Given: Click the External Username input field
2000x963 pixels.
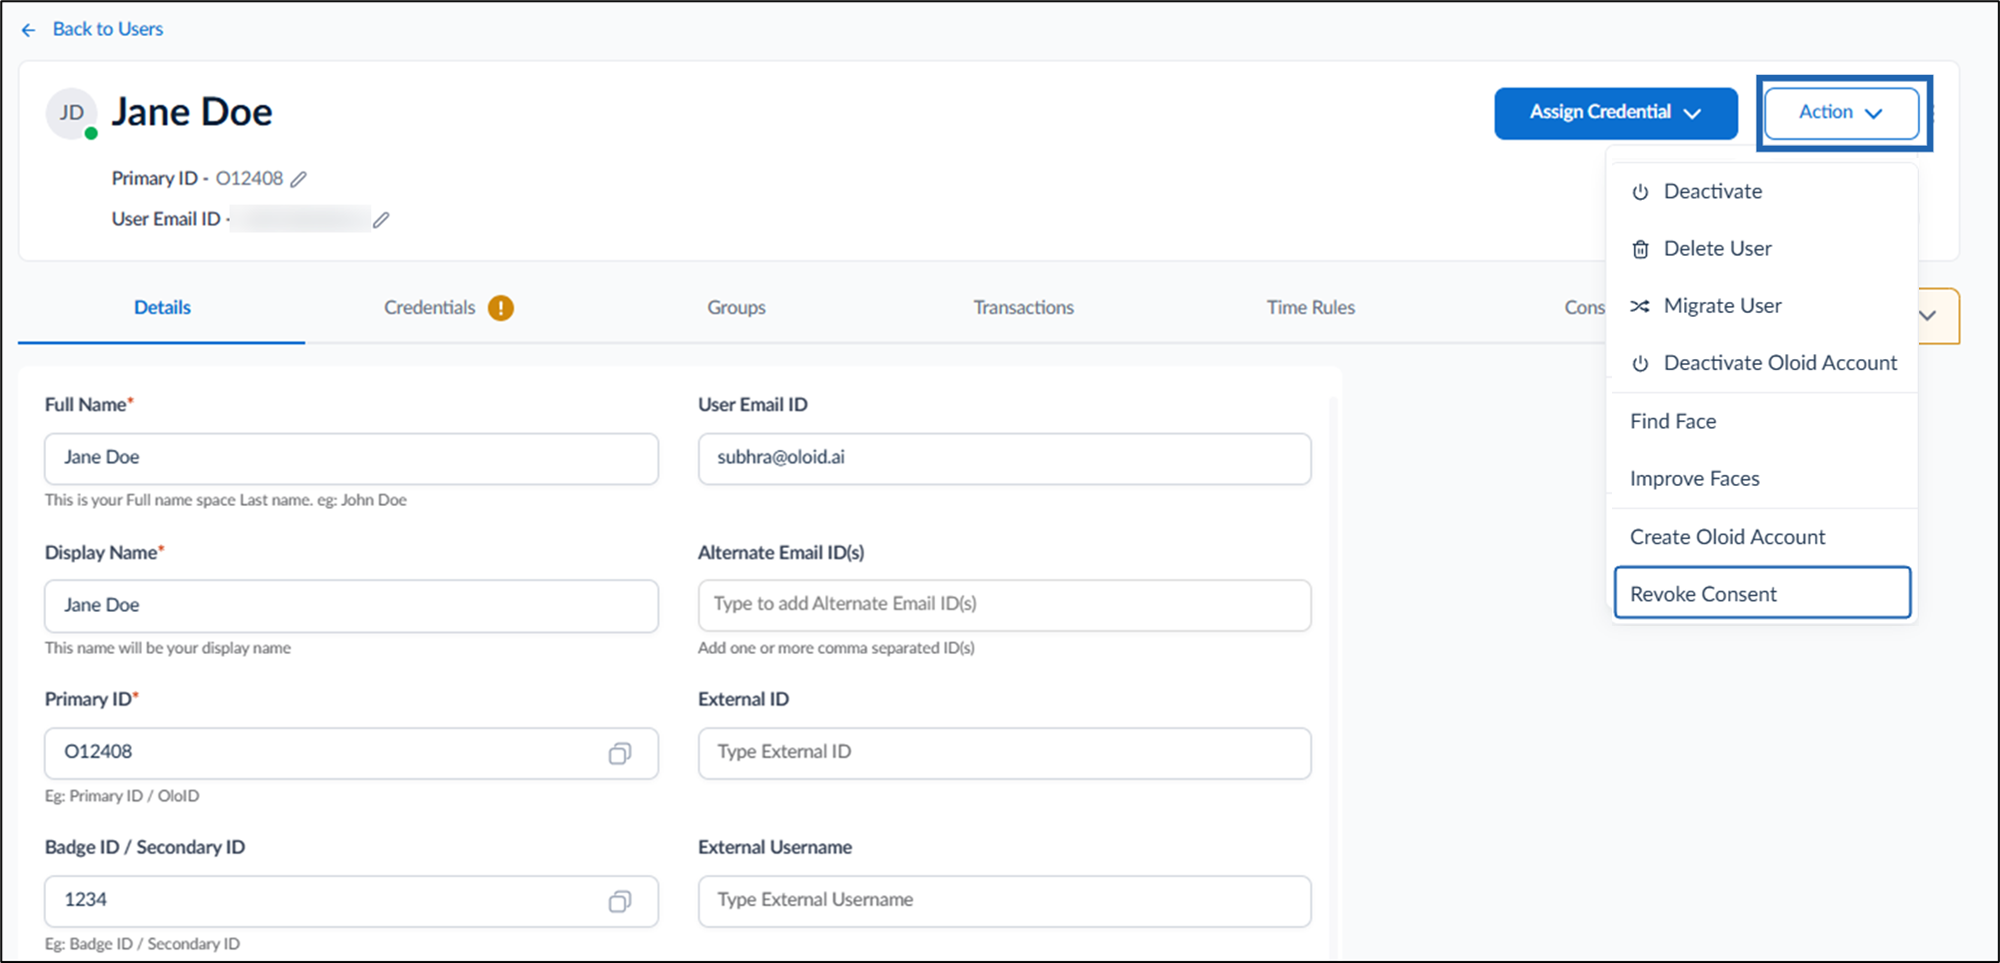Looking at the screenshot, I should click(1004, 901).
